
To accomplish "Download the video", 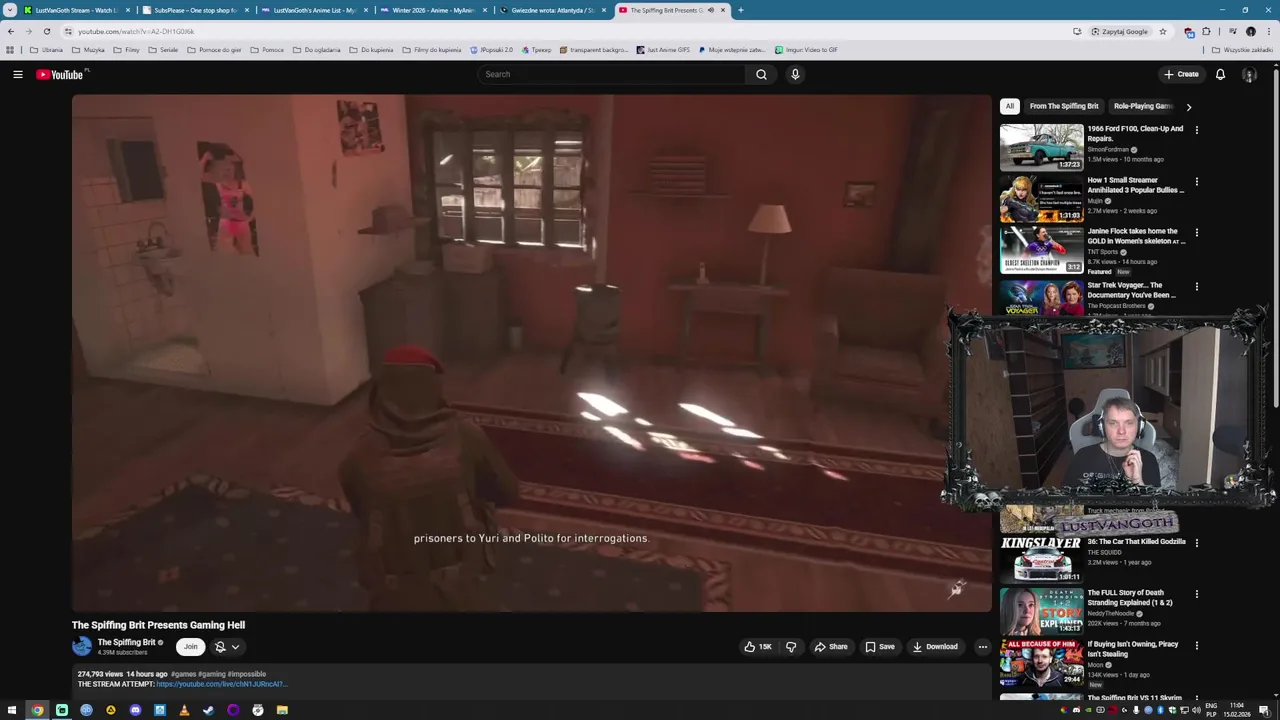I will tap(935, 647).
